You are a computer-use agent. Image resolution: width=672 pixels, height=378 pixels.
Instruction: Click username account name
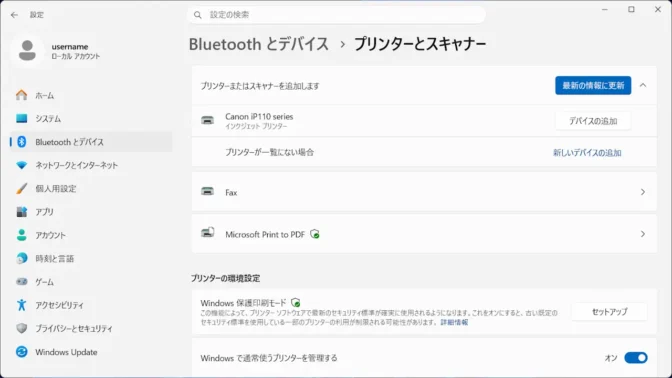click(x=70, y=46)
